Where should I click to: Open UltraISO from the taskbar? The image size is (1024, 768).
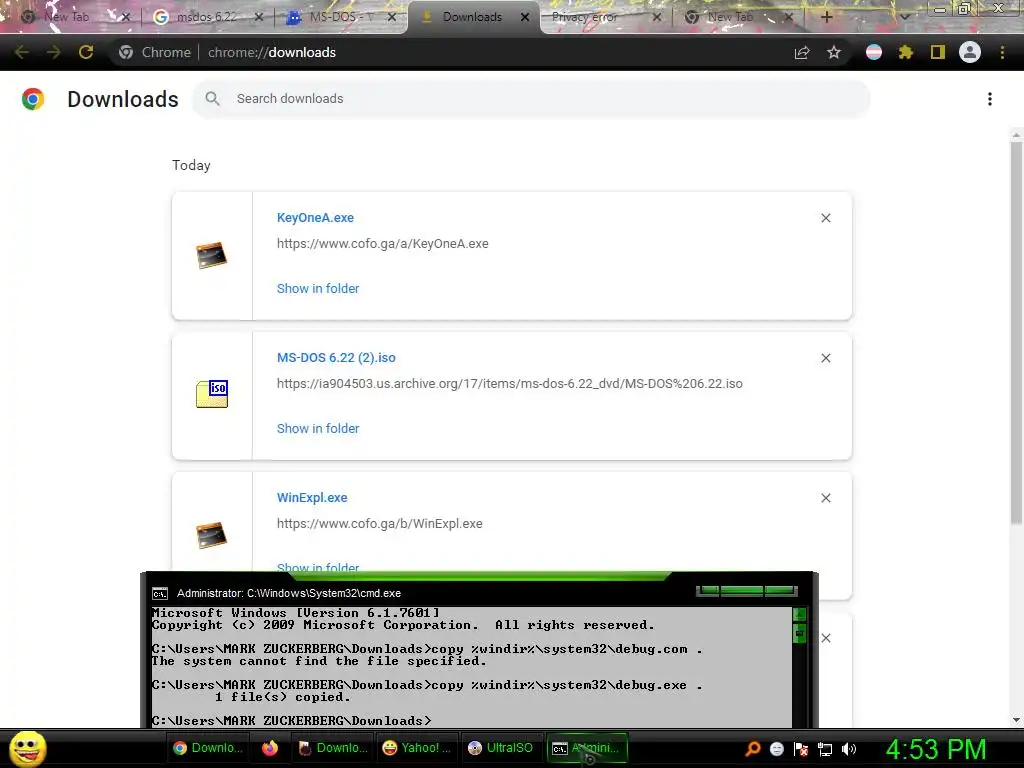coord(501,748)
